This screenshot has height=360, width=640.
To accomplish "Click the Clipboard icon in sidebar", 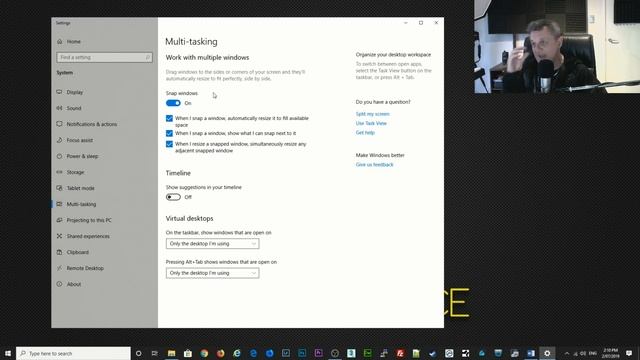I will point(60,252).
